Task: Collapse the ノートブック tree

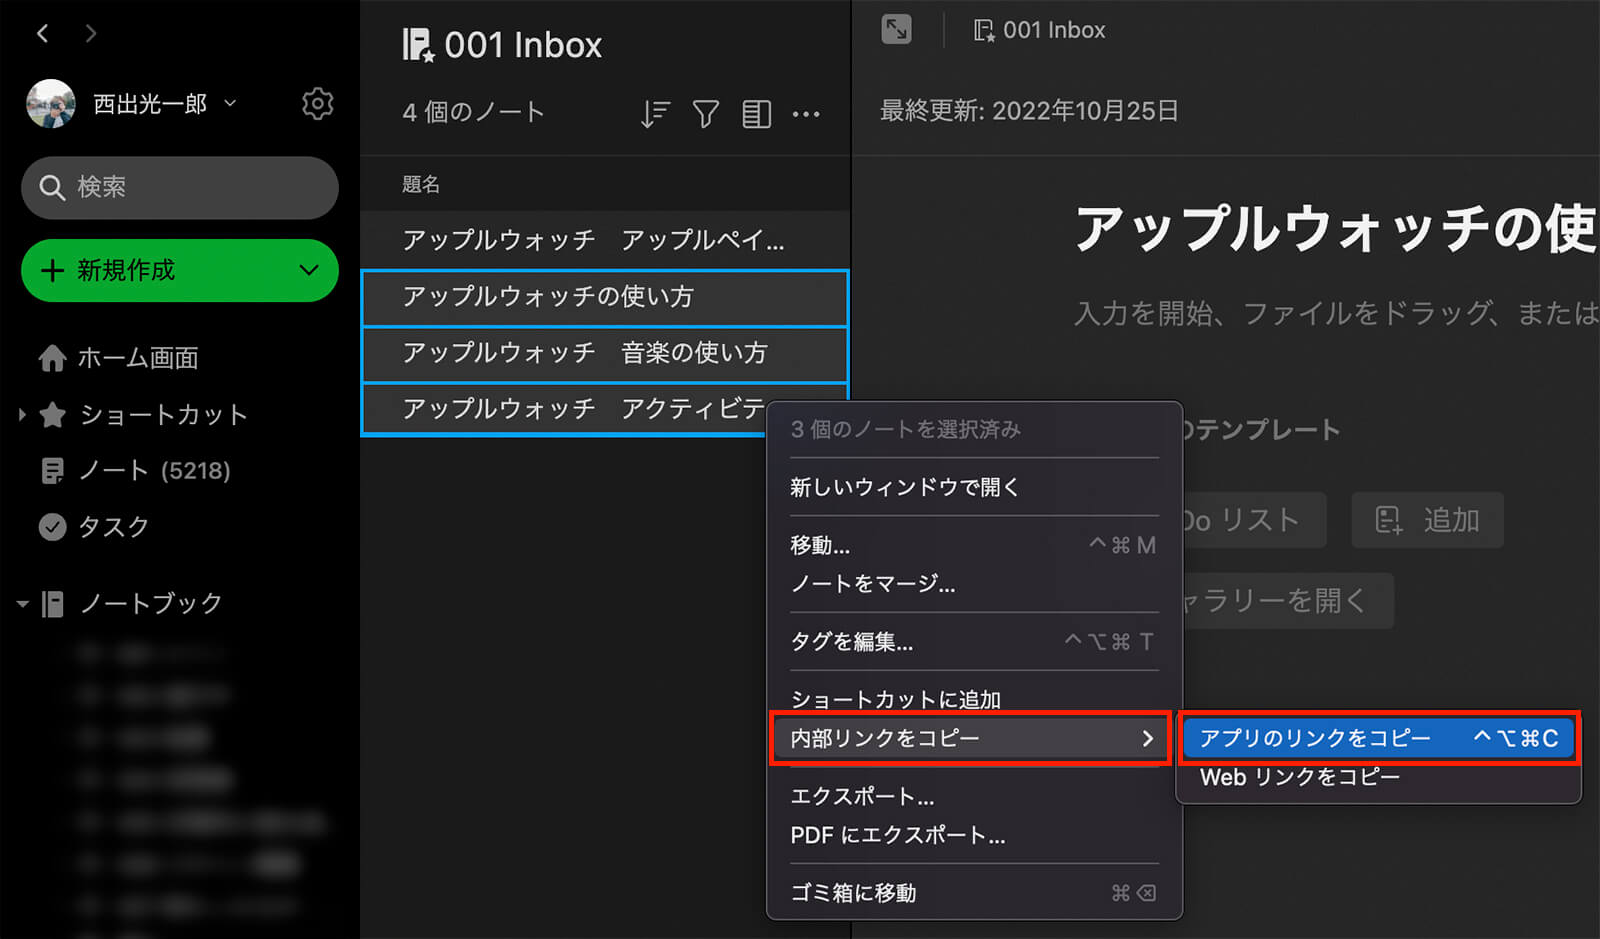Action: click(22, 604)
